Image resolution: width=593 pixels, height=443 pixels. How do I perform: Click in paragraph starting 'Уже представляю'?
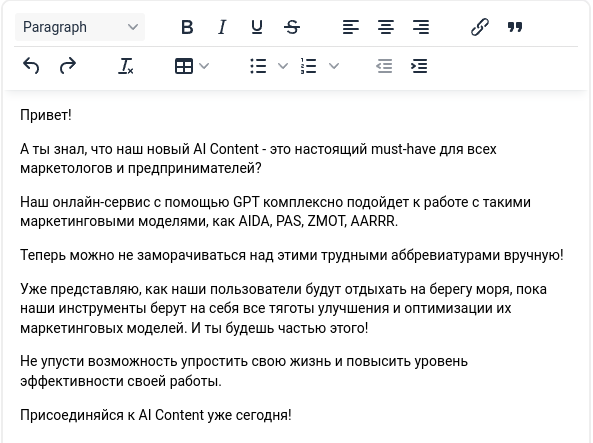click(283, 308)
